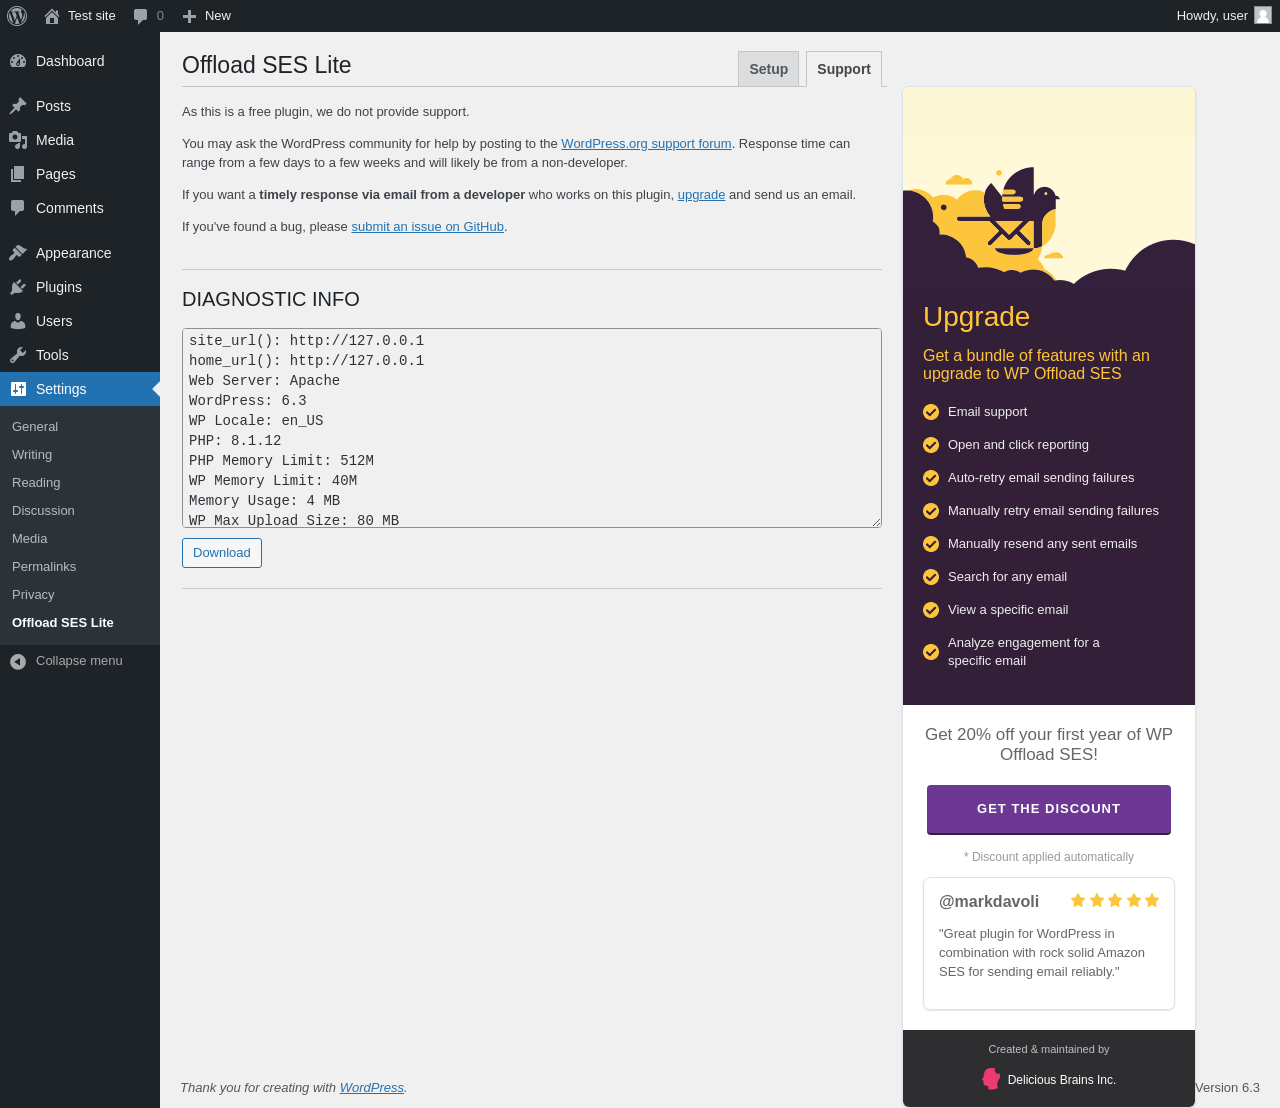Viewport: 1280px width, 1108px height.
Task: Click the Email support feature checkmark
Action: (931, 412)
